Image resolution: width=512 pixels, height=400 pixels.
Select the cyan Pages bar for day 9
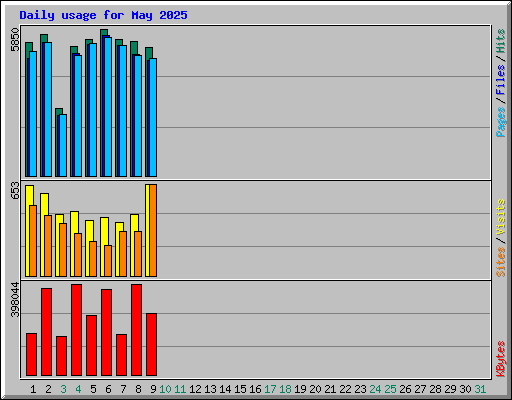153,117
